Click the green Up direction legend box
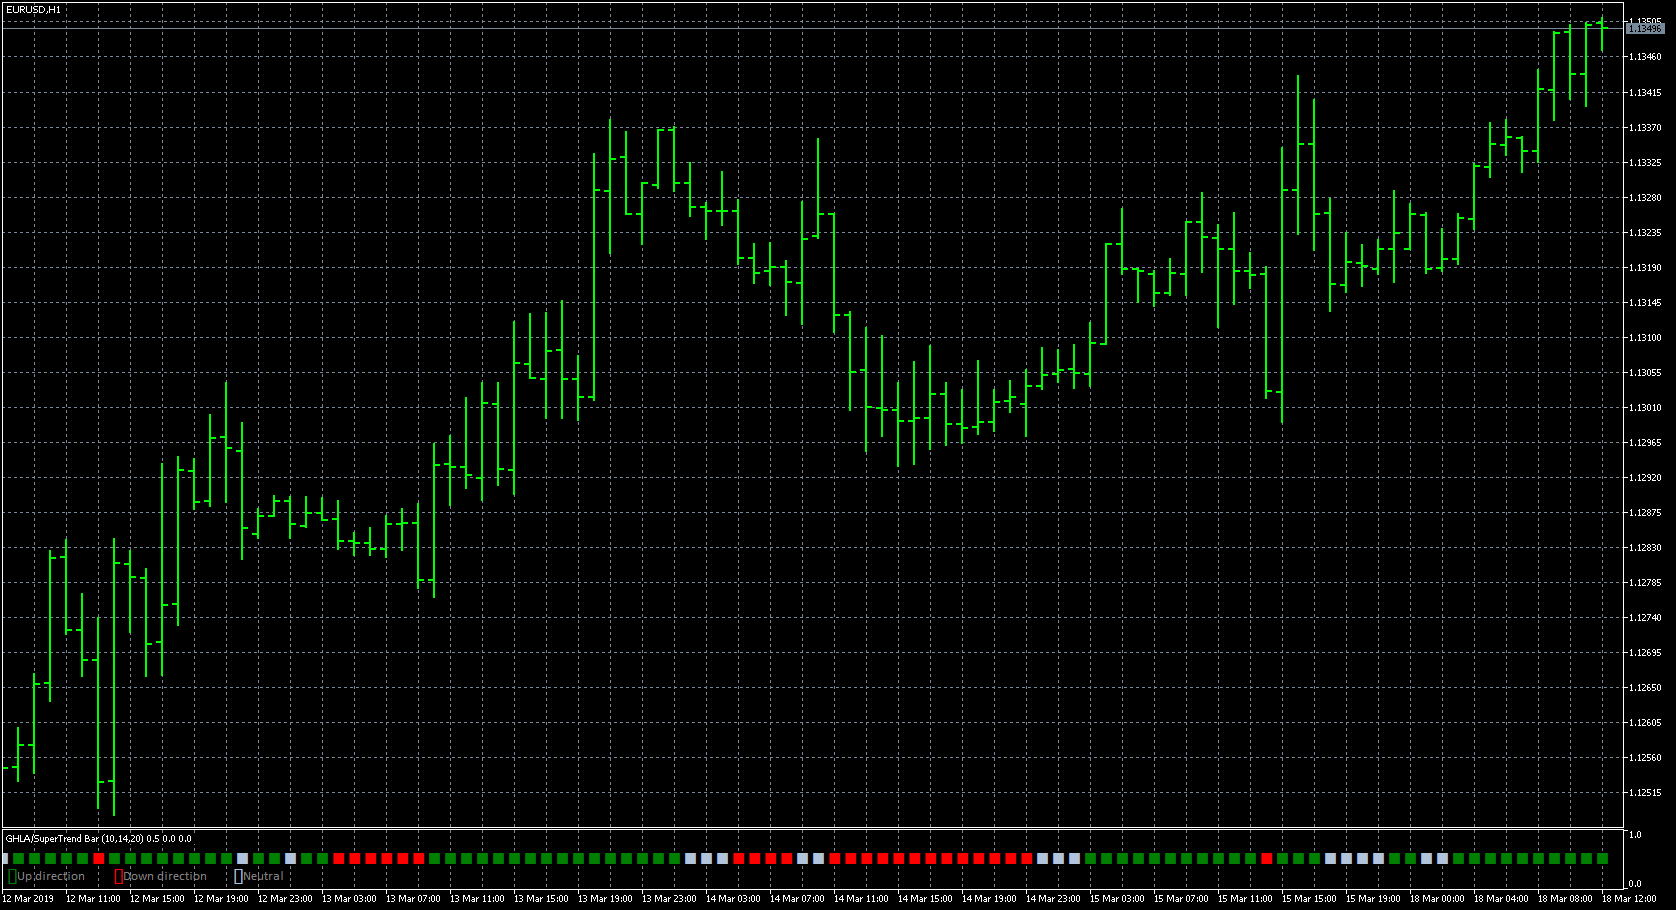 click(x=12, y=876)
